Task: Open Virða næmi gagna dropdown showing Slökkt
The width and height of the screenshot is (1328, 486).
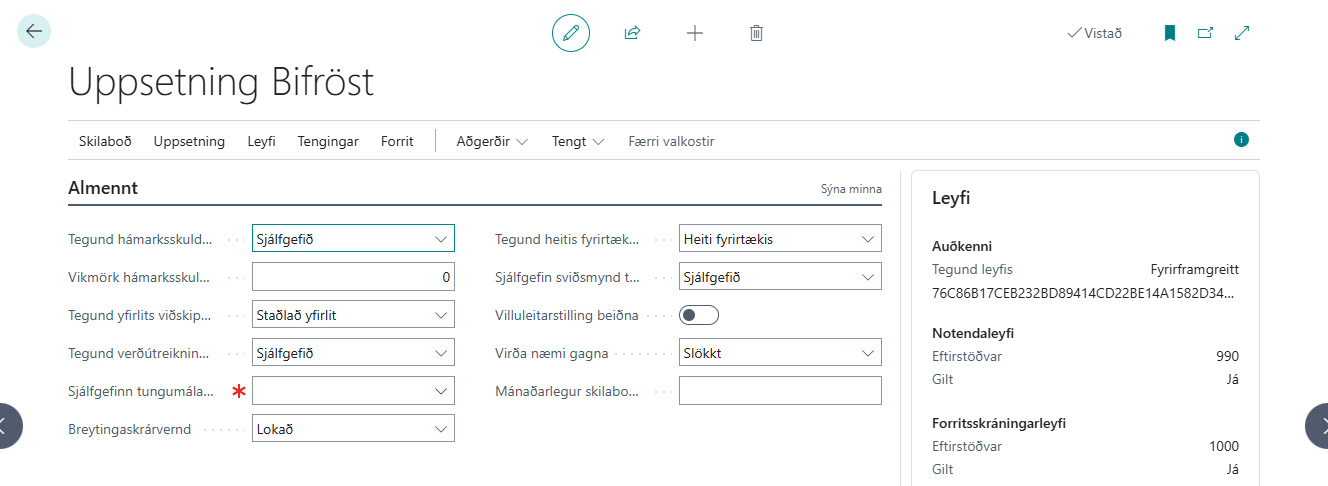Action: pyautogui.click(x=780, y=352)
